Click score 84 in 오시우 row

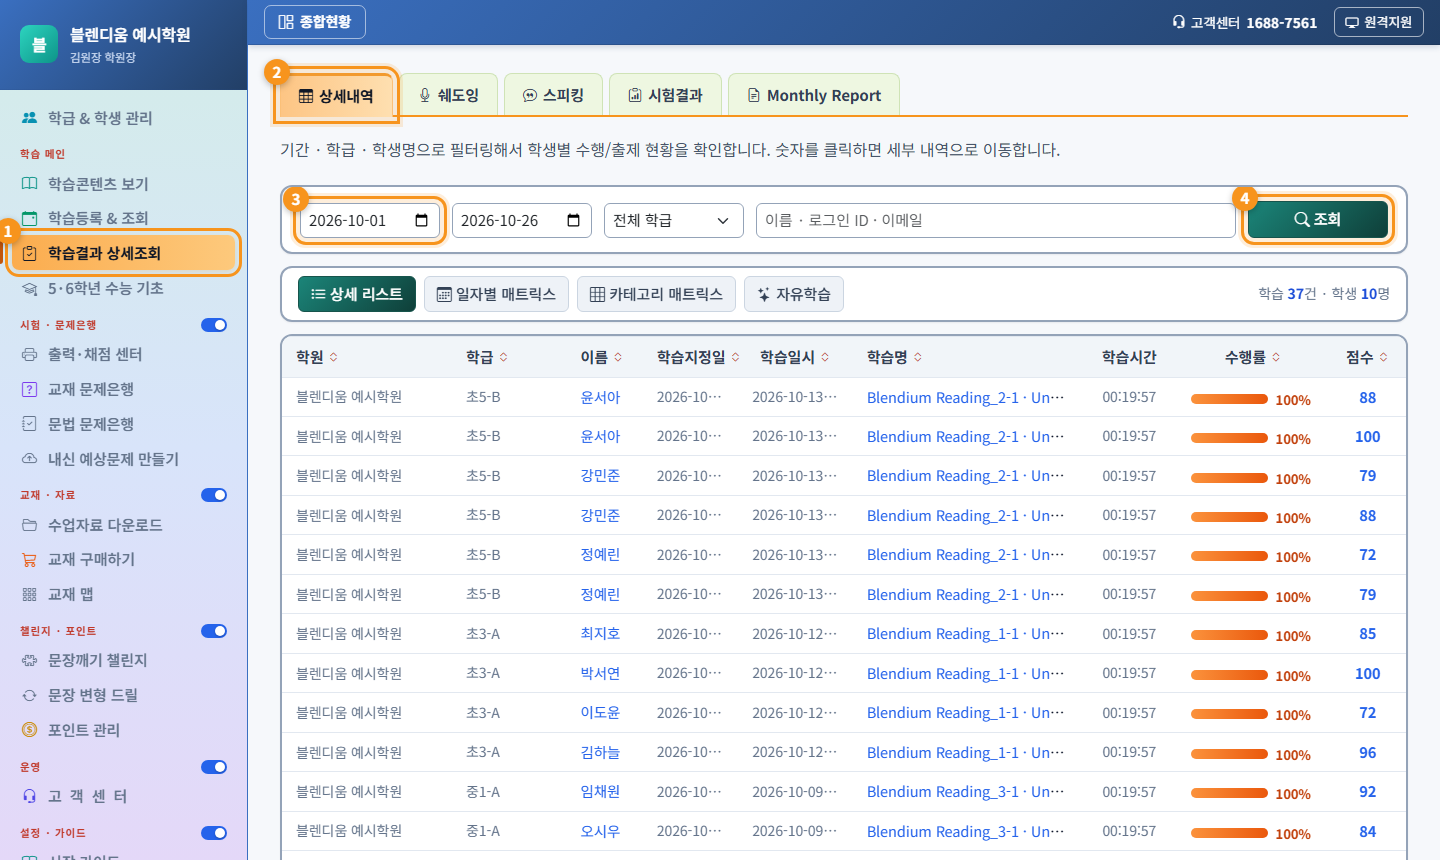pyautogui.click(x=1367, y=831)
